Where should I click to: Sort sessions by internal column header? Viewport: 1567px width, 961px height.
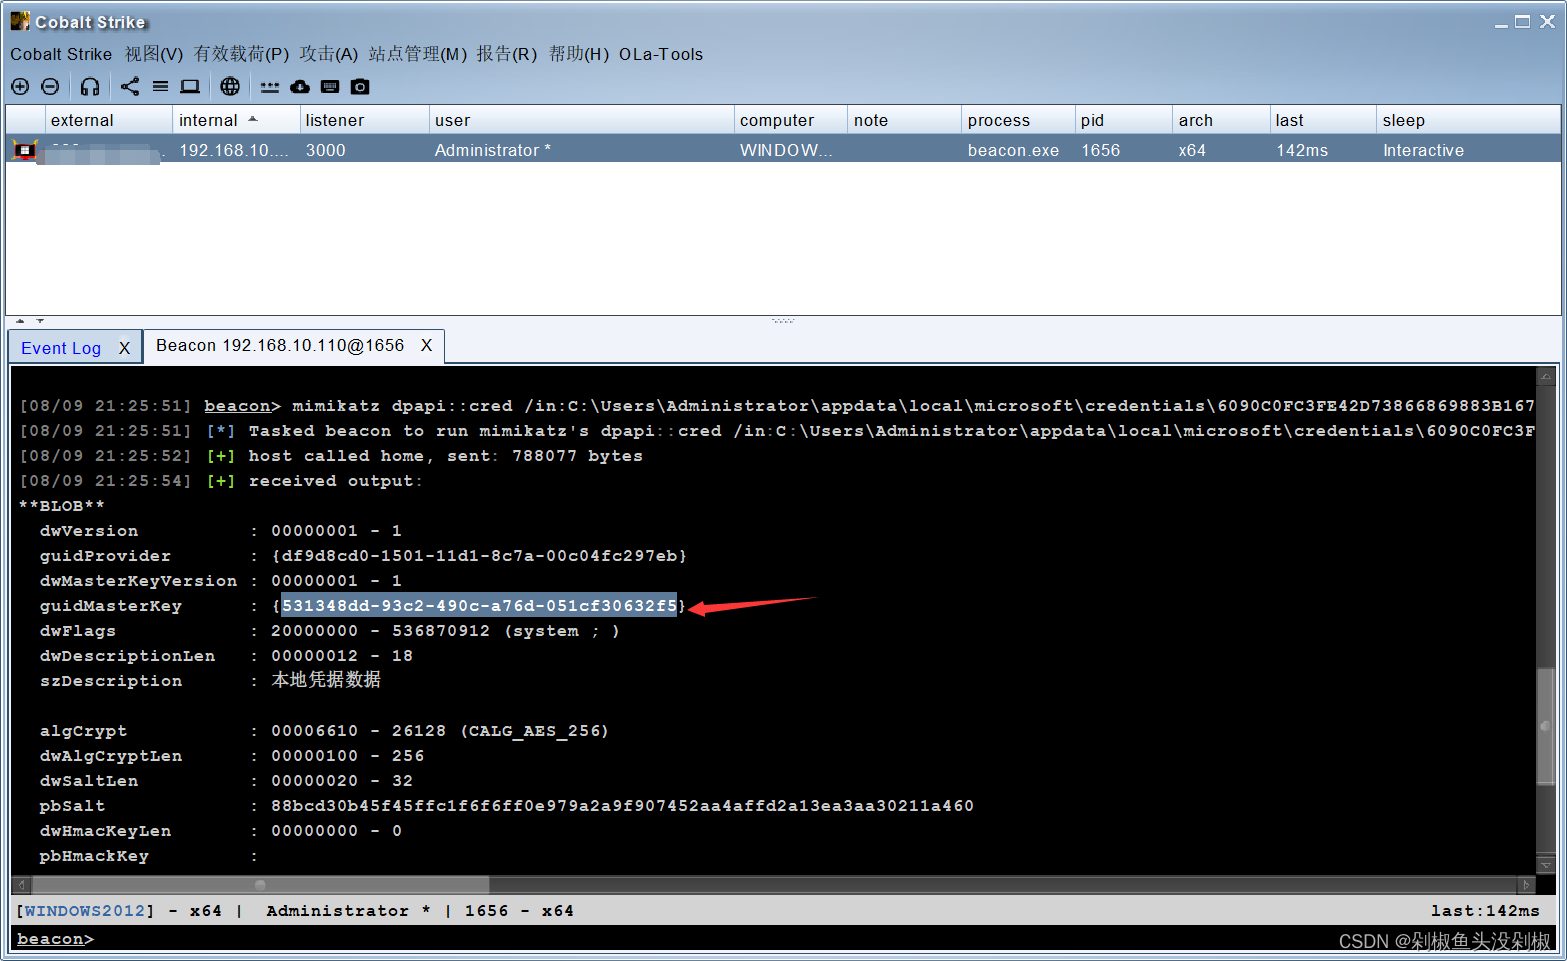click(236, 120)
